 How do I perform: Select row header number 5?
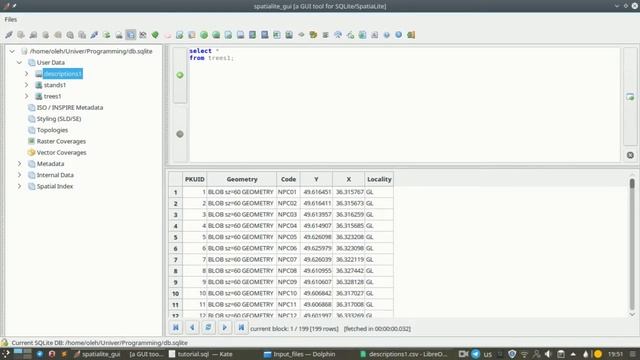(x=176, y=237)
